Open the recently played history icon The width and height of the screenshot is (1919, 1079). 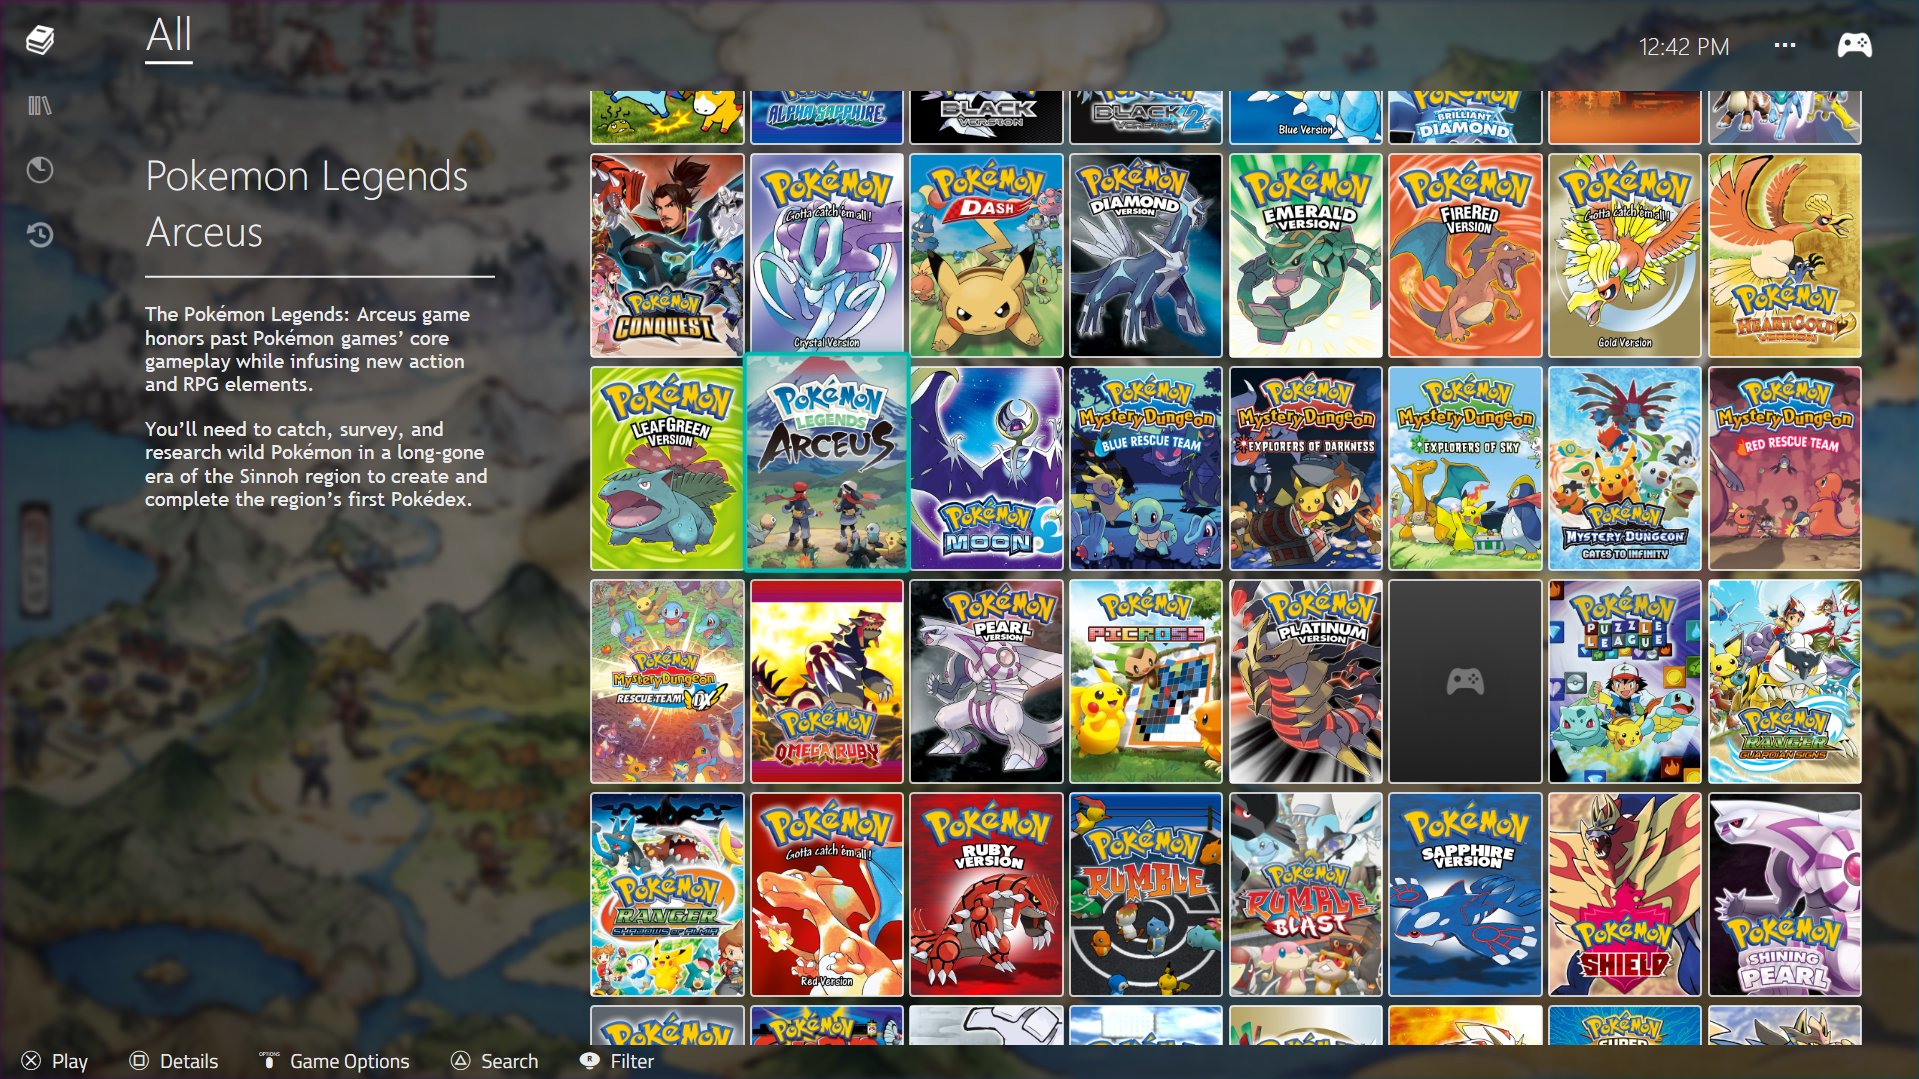pyautogui.click(x=40, y=235)
